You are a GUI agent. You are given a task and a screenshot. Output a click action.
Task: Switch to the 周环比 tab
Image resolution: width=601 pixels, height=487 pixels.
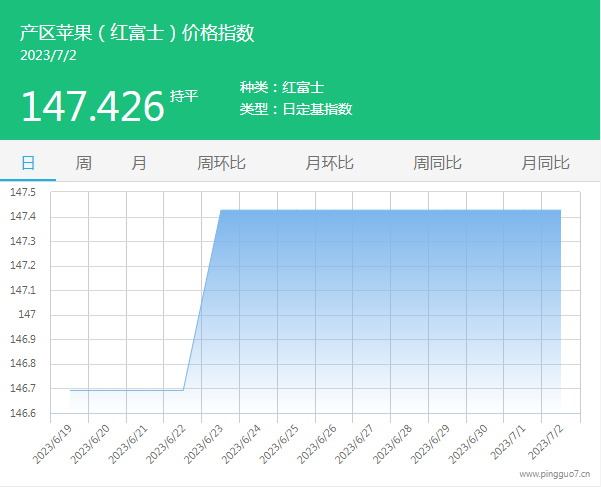(x=221, y=163)
